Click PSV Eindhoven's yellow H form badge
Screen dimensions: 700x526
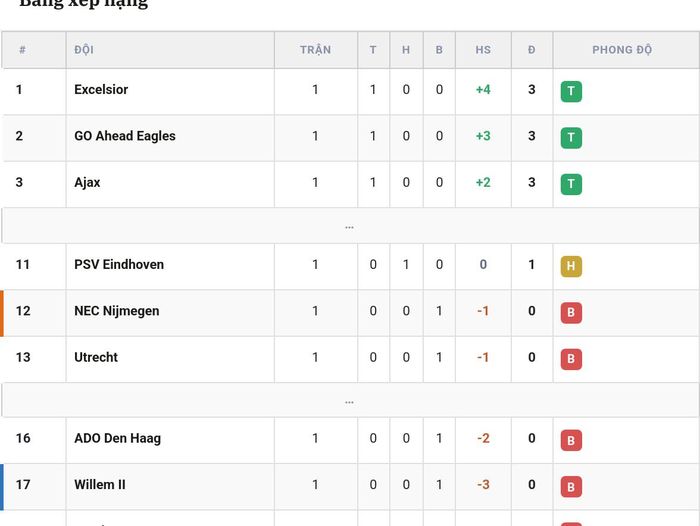(571, 266)
